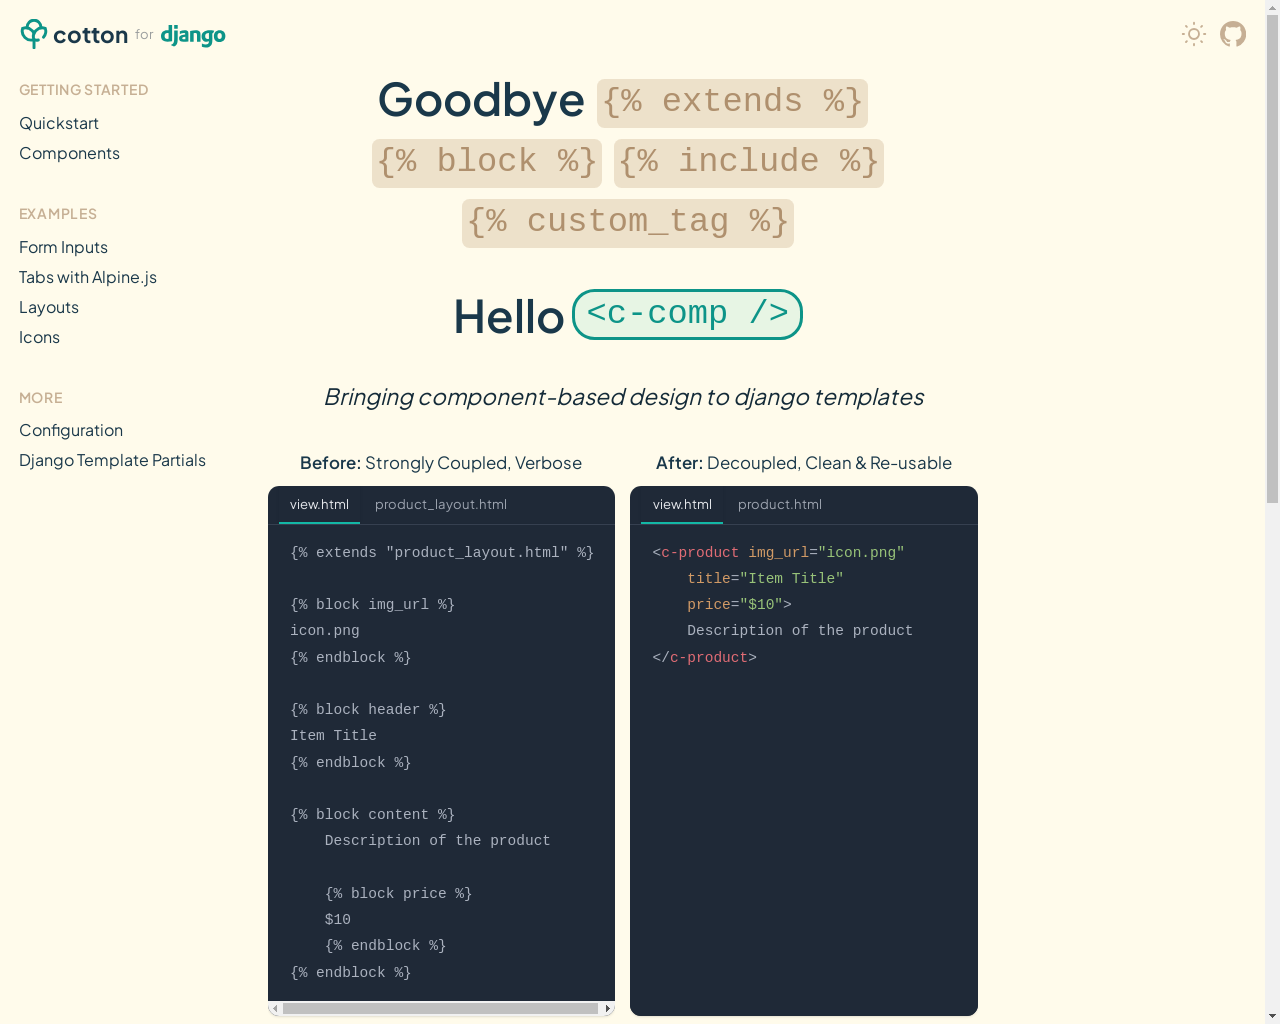The height and width of the screenshot is (1024, 1280).
Task: Click 'After: Decoupled, Clean & Re-usable' caption
Action: tap(804, 463)
